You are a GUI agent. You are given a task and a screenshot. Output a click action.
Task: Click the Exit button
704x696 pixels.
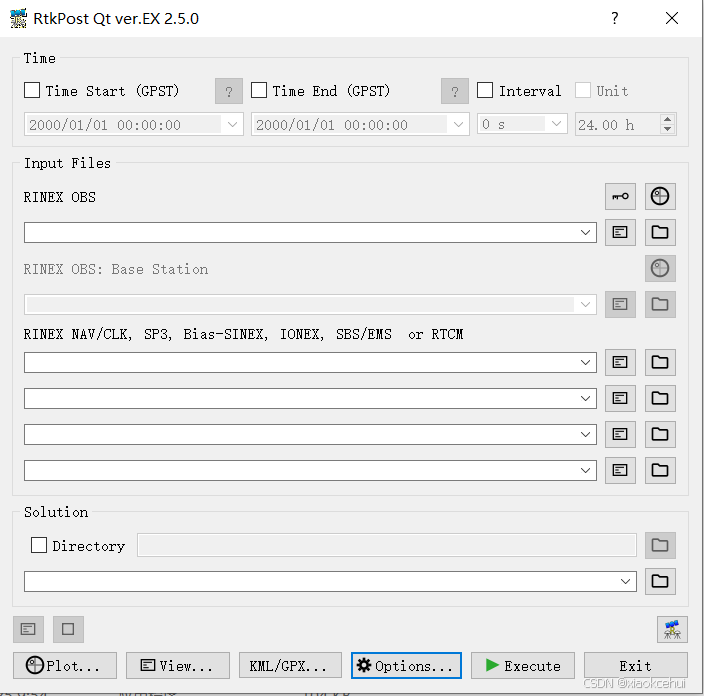pos(636,665)
